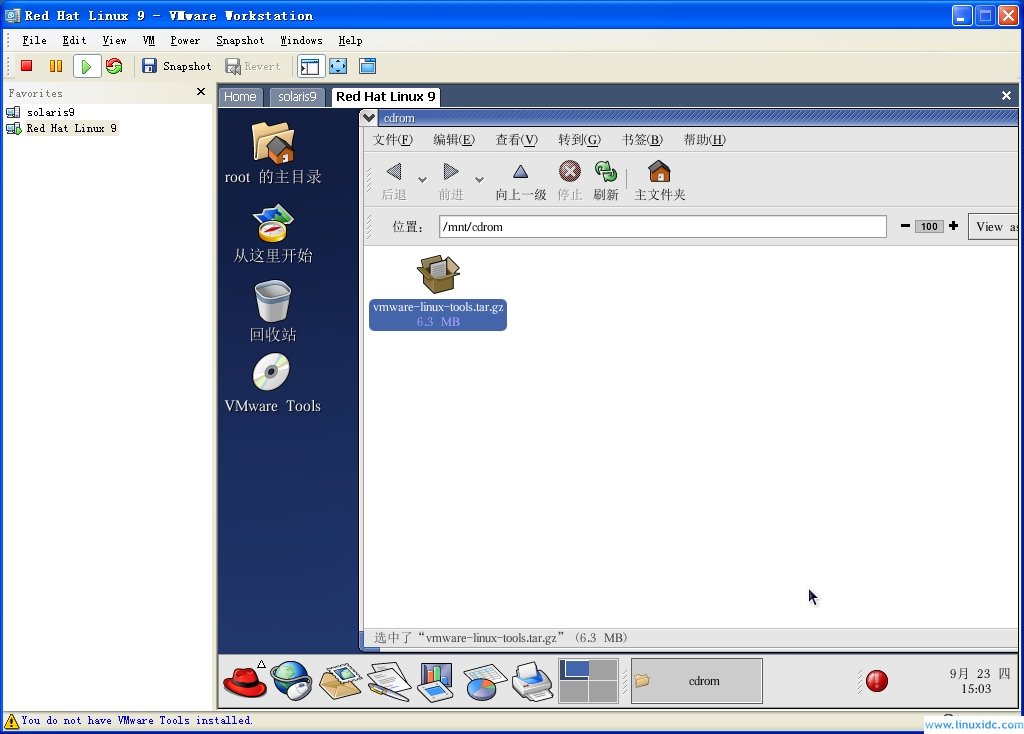Open the VM menu in VMware
This screenshot has width=1024, height=734.
[x=149, y=41]
